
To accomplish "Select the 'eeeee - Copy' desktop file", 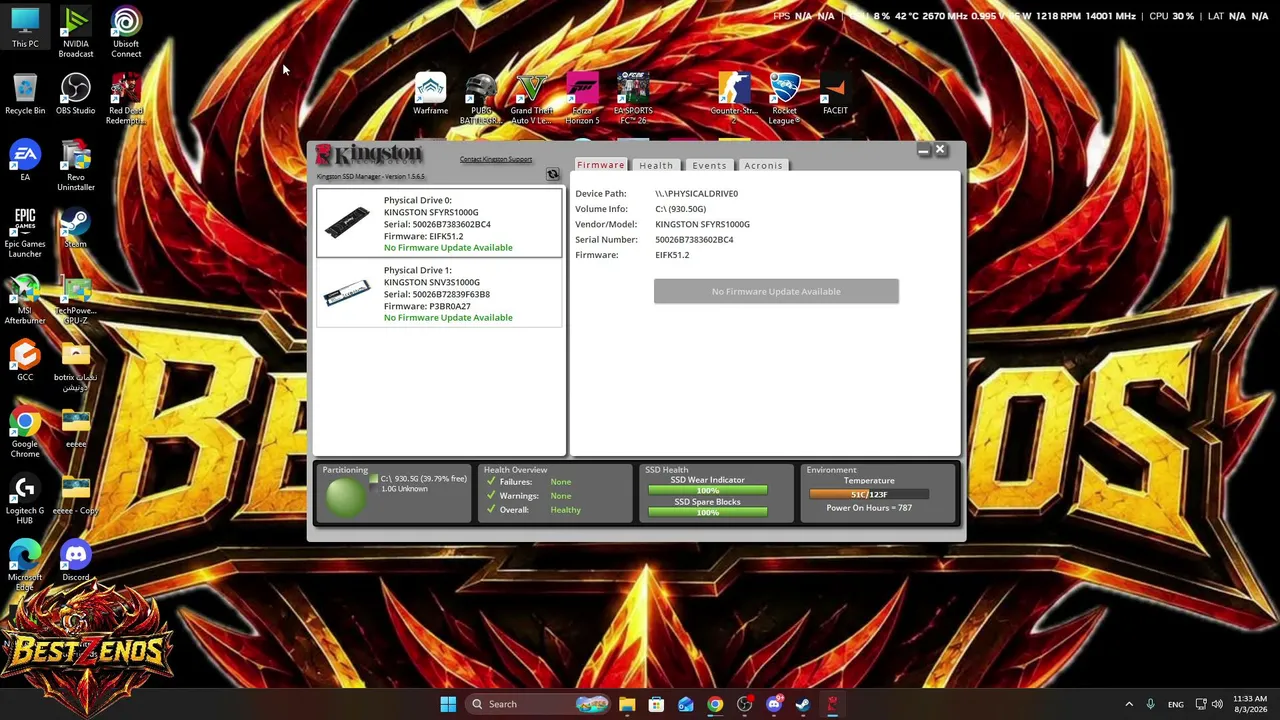I will tap(75, 495).
